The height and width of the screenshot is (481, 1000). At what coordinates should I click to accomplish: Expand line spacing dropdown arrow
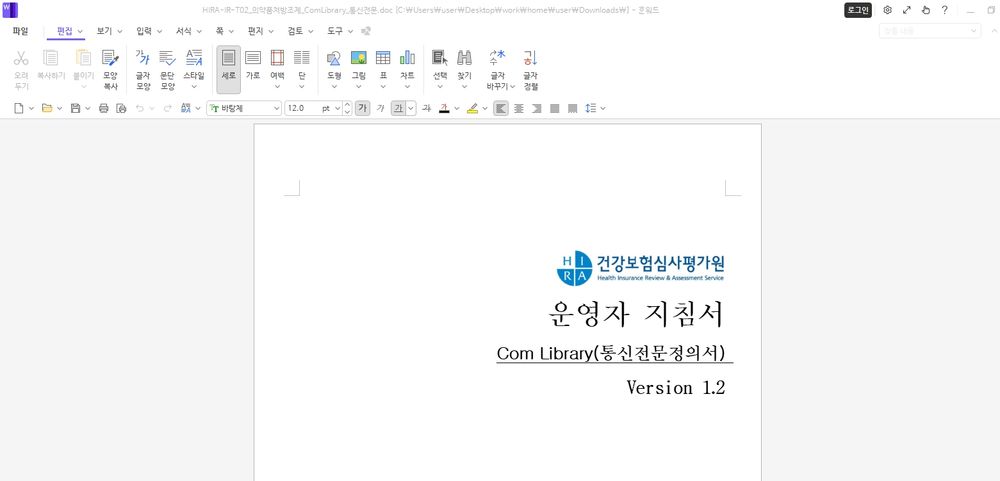tap(603, 108)
